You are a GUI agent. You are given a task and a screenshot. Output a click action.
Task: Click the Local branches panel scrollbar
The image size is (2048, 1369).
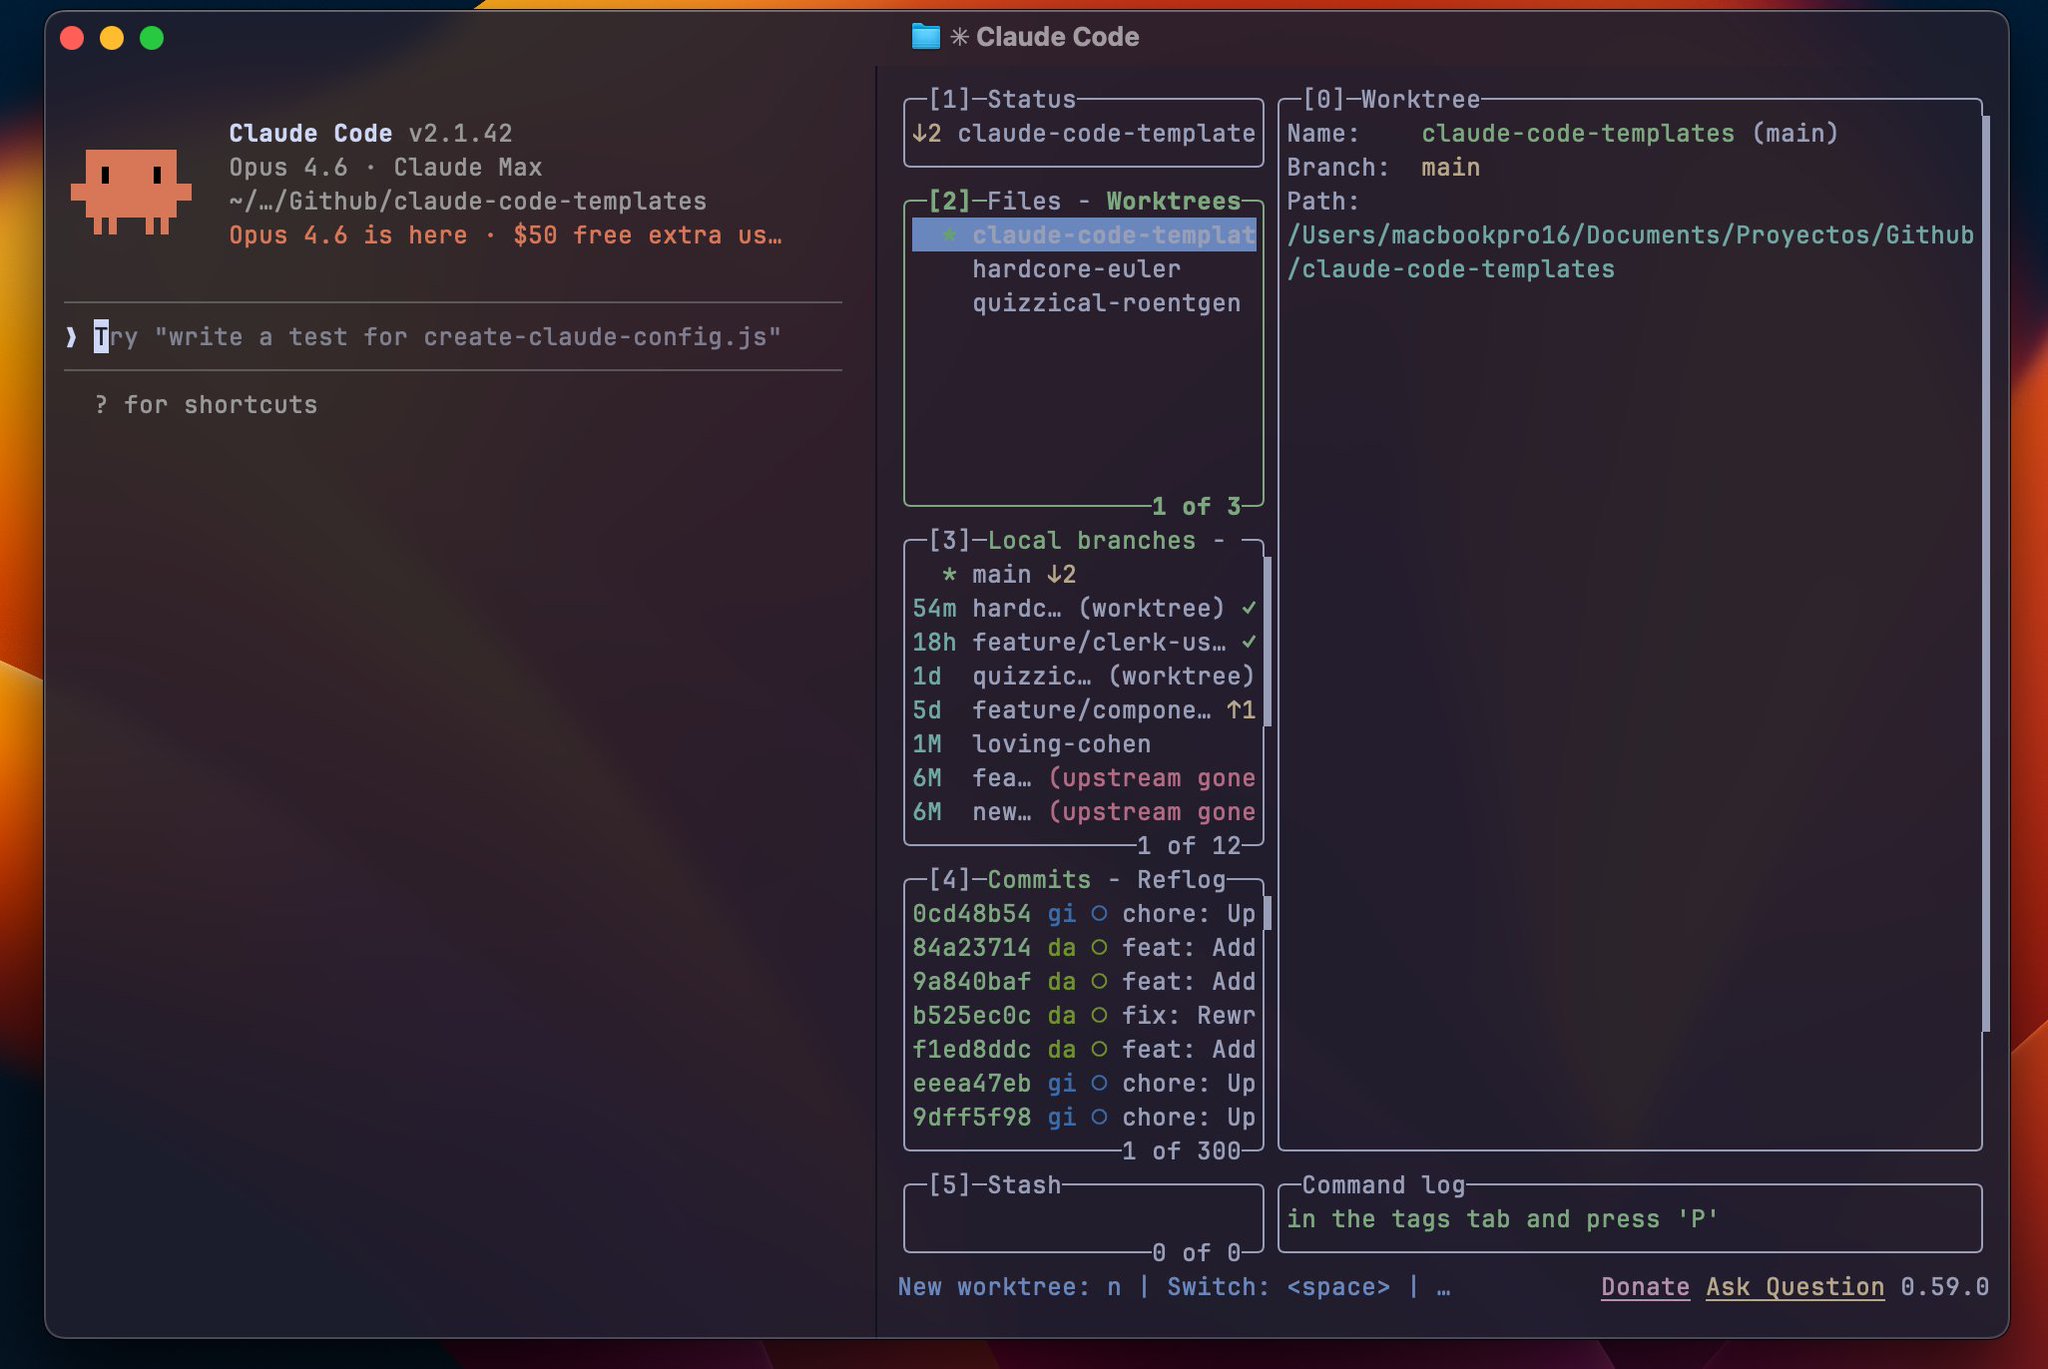click(x=1267, y=642)
